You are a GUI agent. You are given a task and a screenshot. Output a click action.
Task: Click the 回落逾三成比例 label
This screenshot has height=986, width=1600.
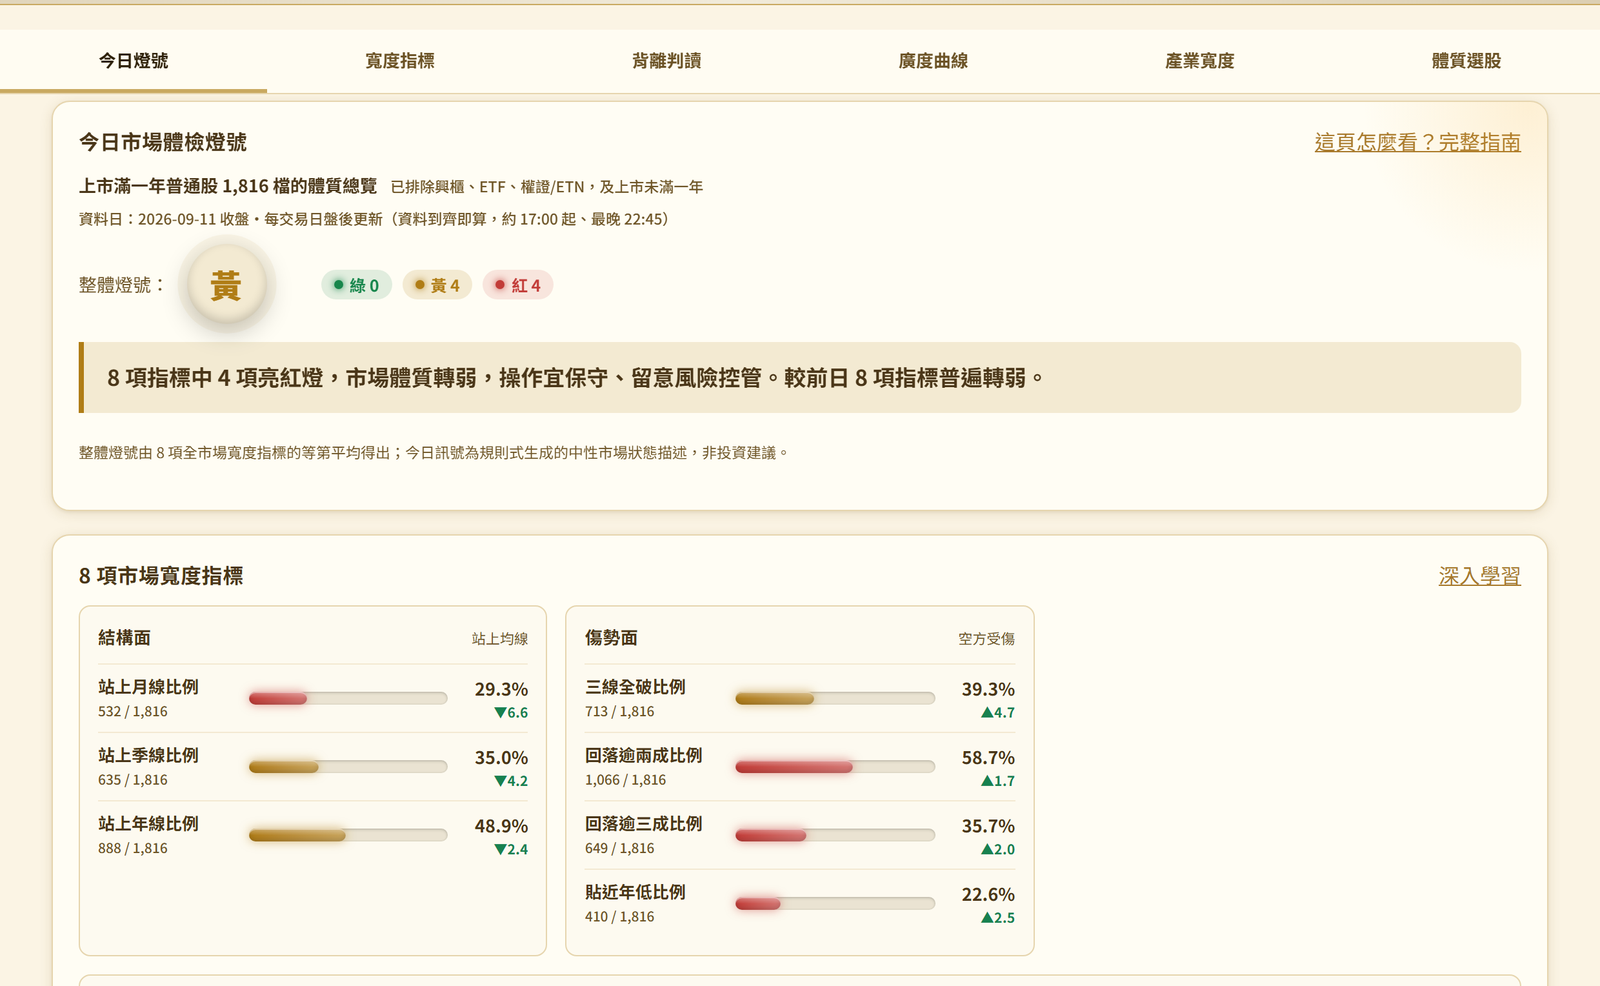coord(644,824)
